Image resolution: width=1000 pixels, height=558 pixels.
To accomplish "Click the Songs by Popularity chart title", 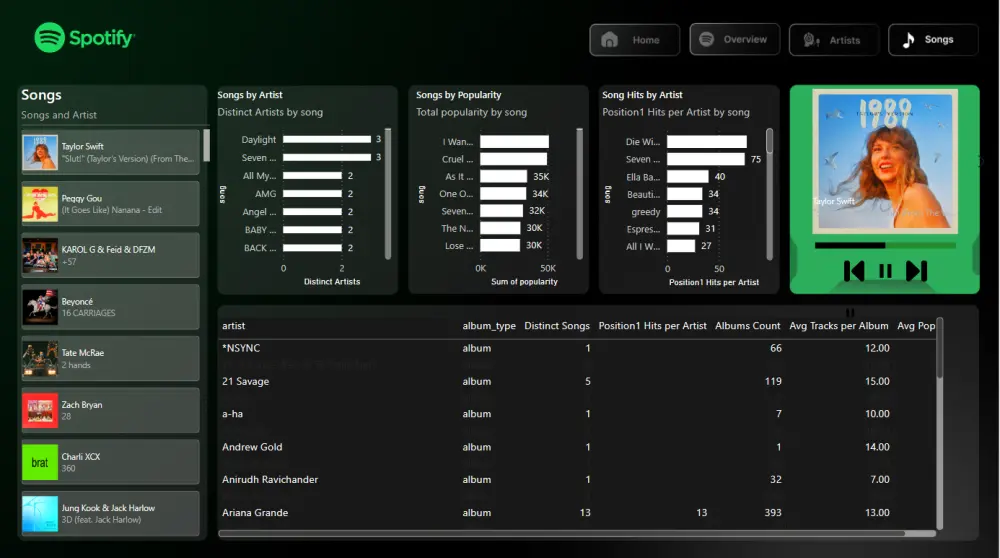I will click(459, 95).
